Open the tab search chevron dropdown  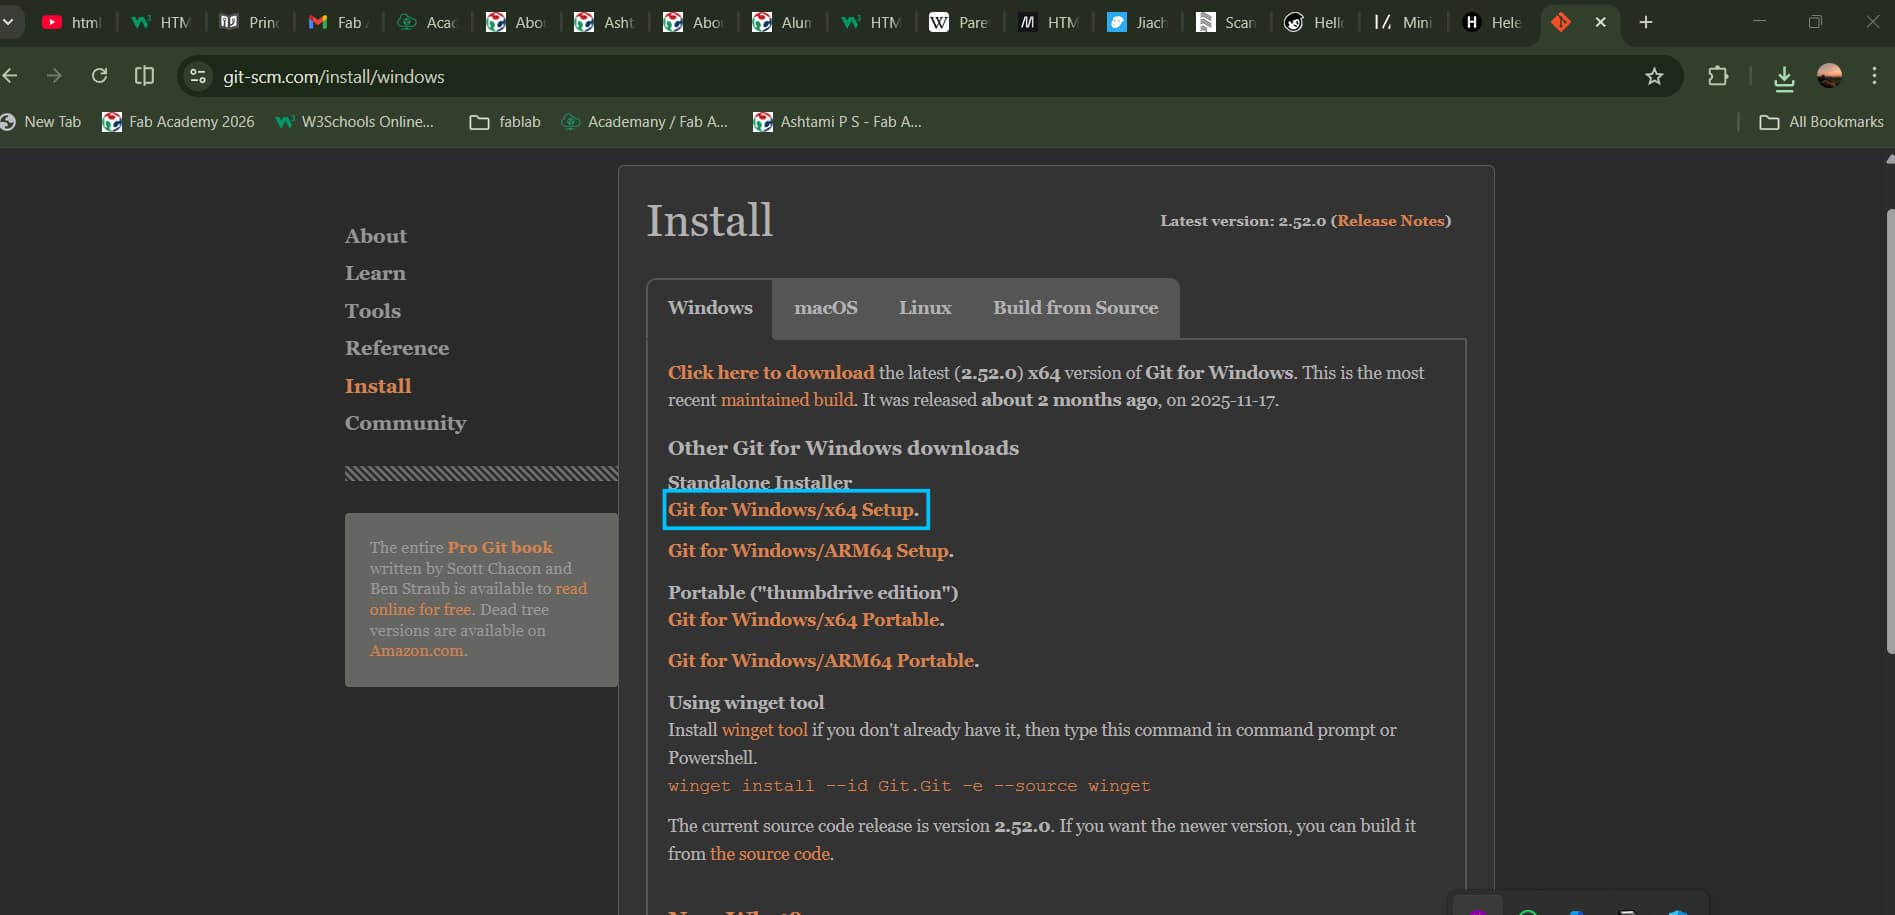point(8,22)
